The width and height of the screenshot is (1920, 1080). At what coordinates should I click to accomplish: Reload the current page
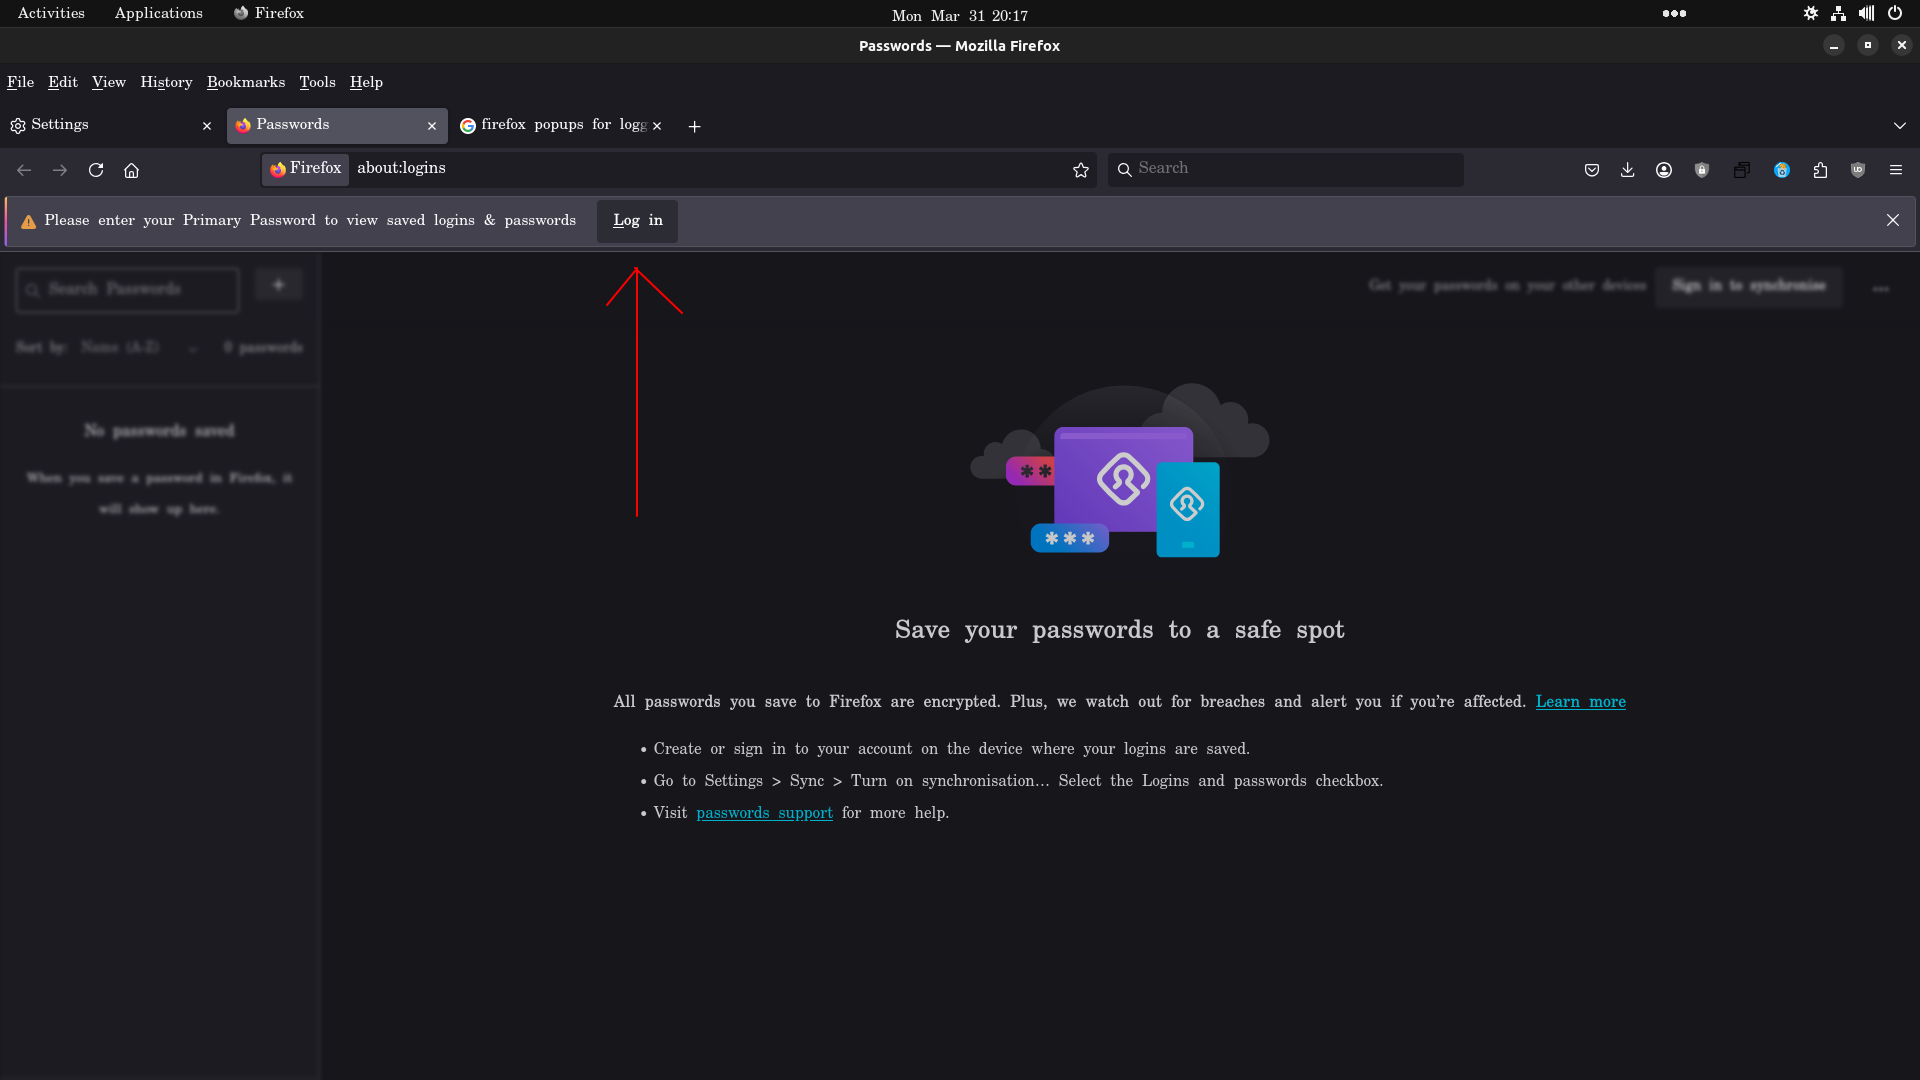[x=96, y=170]
